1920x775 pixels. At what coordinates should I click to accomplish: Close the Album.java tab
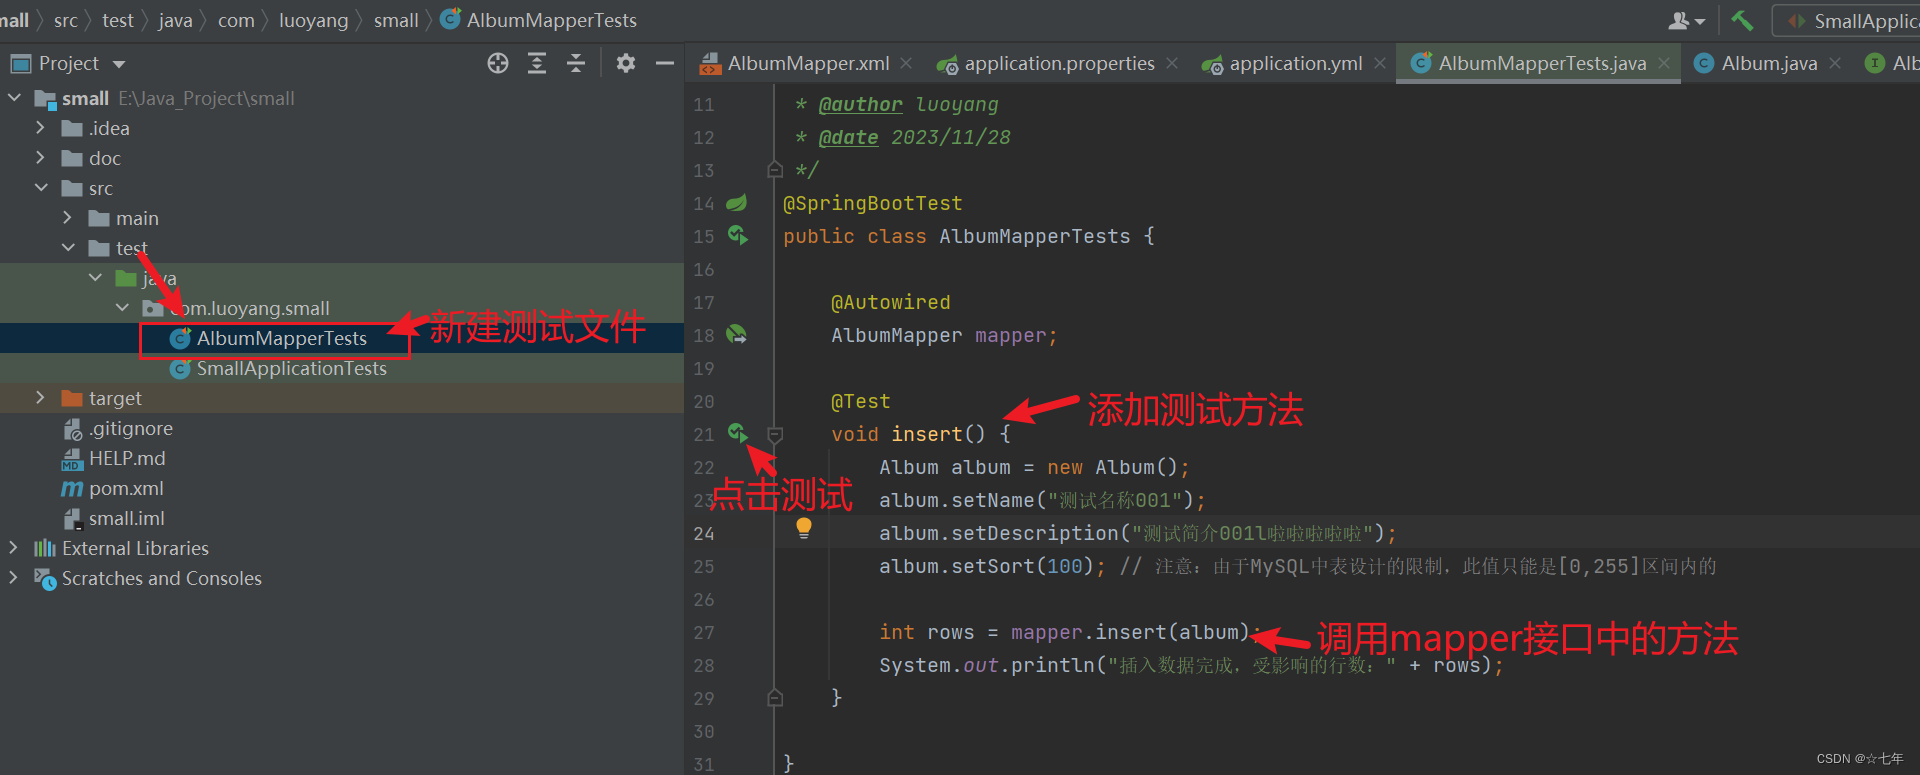pos(1835,63)
